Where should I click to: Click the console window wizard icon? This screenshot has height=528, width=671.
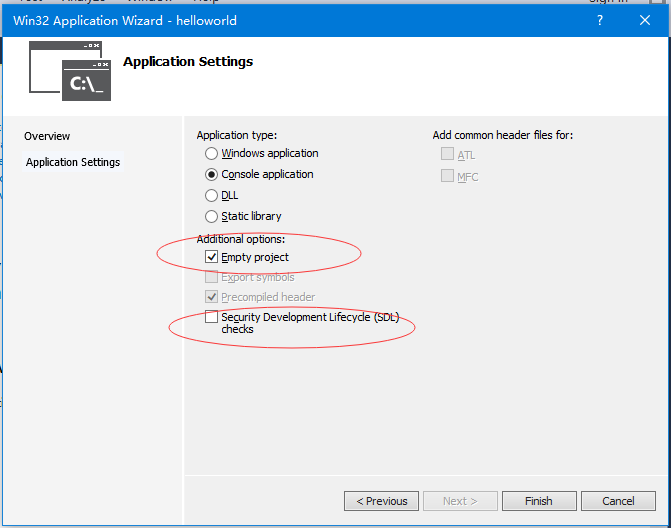pos(70,71)
